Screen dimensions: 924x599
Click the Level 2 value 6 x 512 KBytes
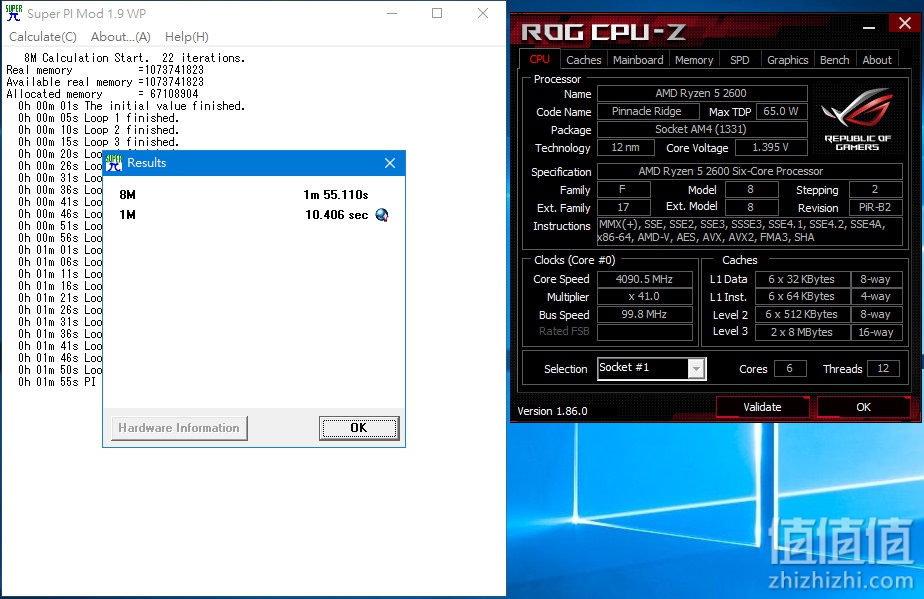(801, 314)
